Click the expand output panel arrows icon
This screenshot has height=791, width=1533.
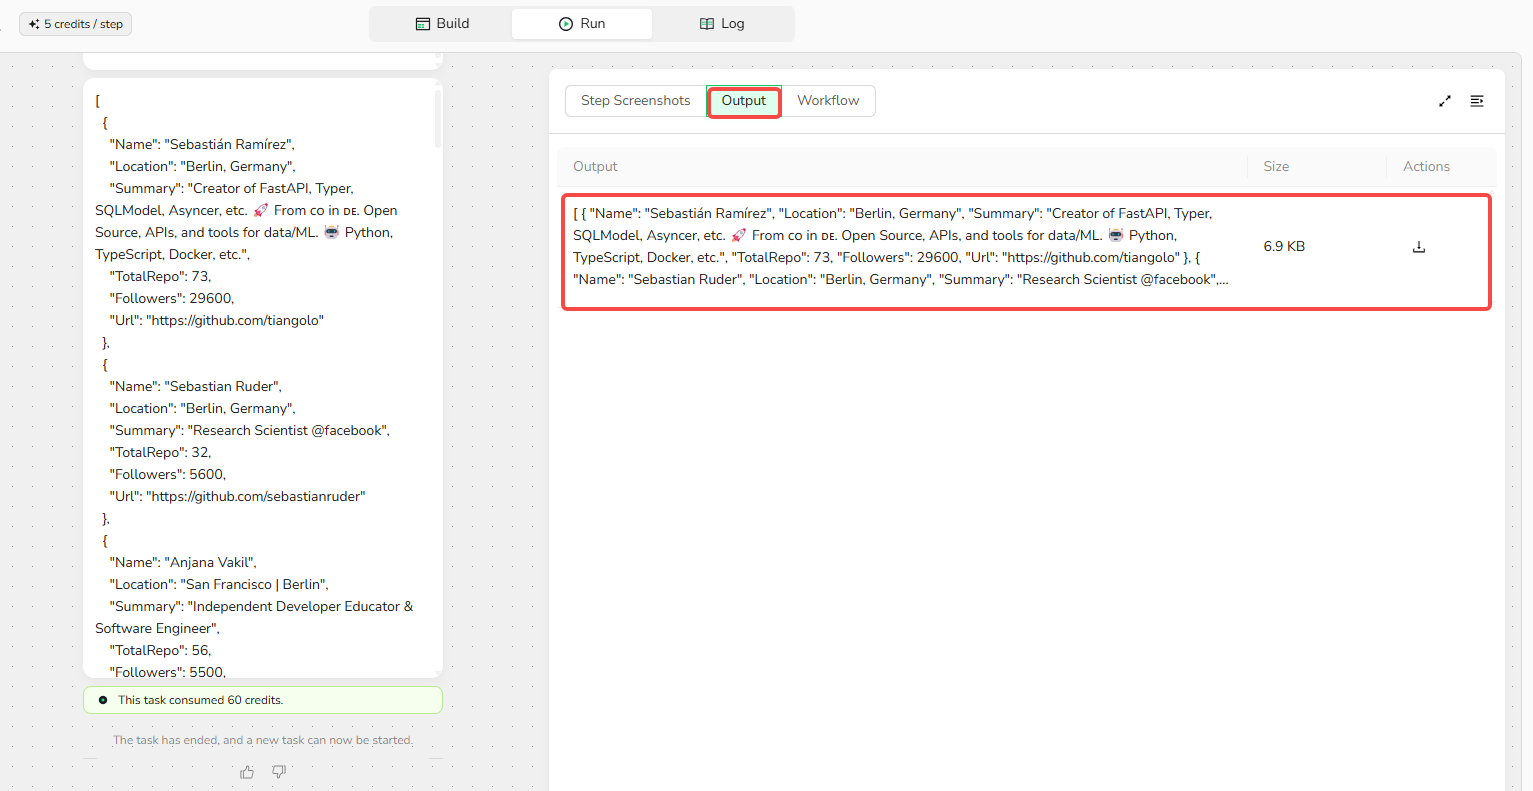1444,101
